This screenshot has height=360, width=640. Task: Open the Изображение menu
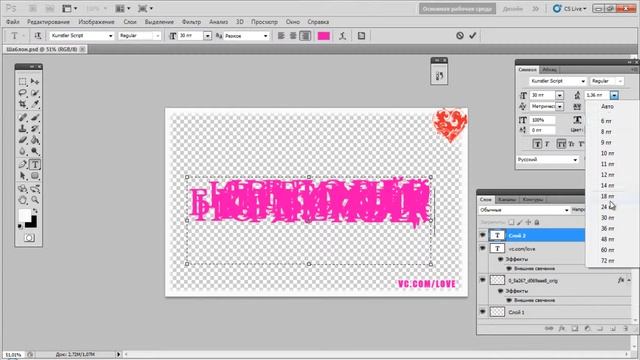pos(96,22)
